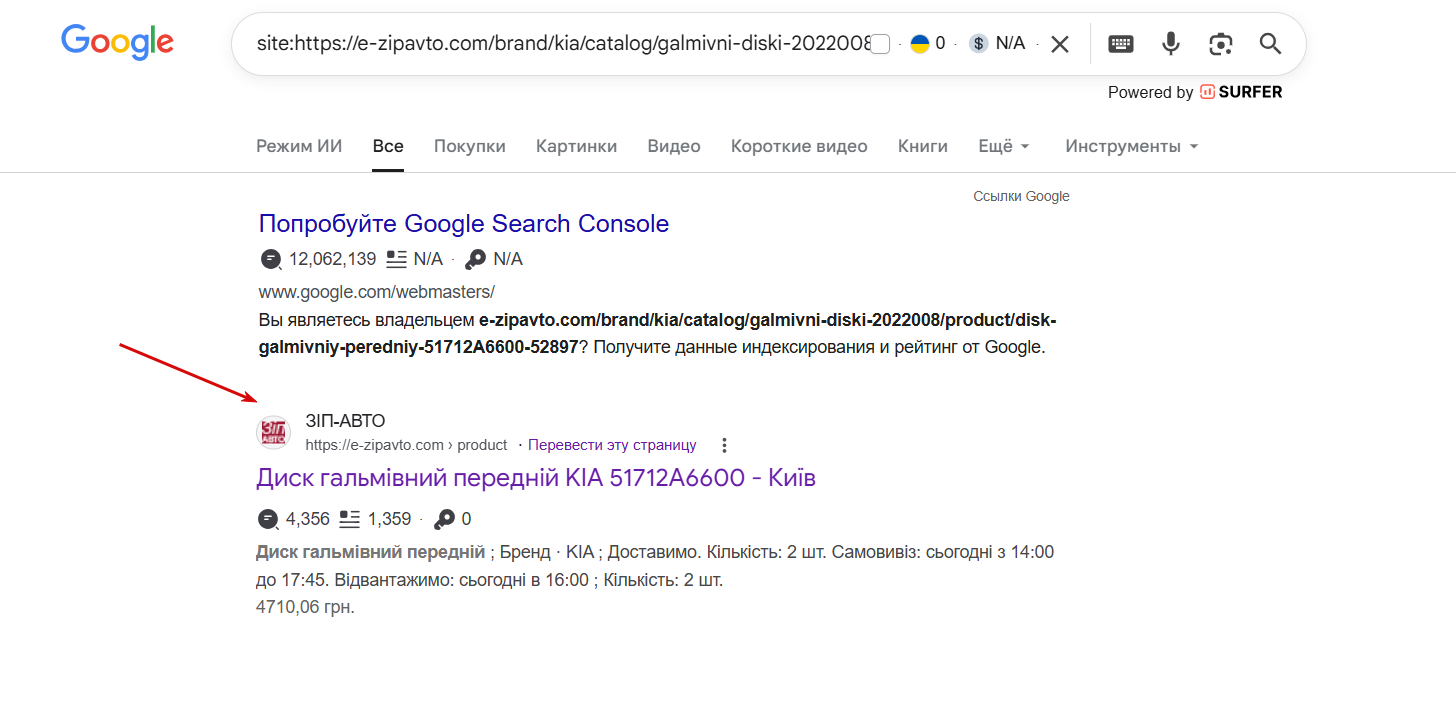Open Попробуйте Google Search Console link
The height and width of the screenshot is (713, 1456).
point(464,223)
